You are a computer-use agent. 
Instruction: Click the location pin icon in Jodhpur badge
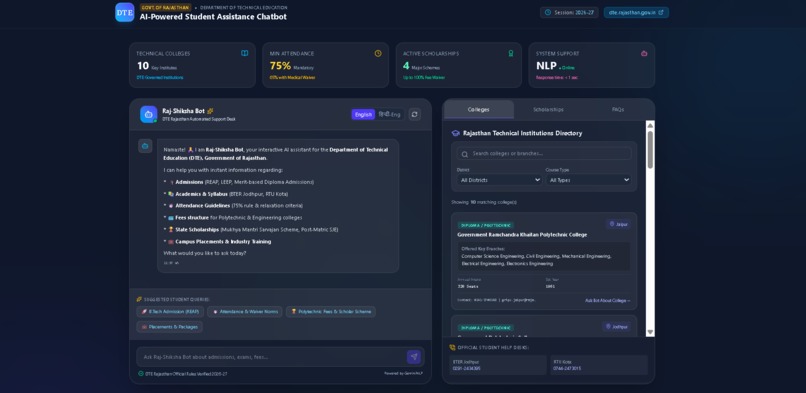pos(608,327)
